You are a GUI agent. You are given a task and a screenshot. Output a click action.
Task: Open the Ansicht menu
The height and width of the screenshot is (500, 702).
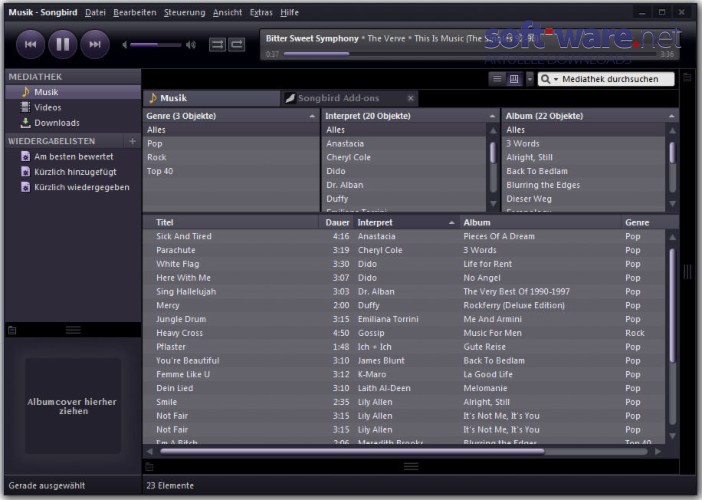(227, 13)
